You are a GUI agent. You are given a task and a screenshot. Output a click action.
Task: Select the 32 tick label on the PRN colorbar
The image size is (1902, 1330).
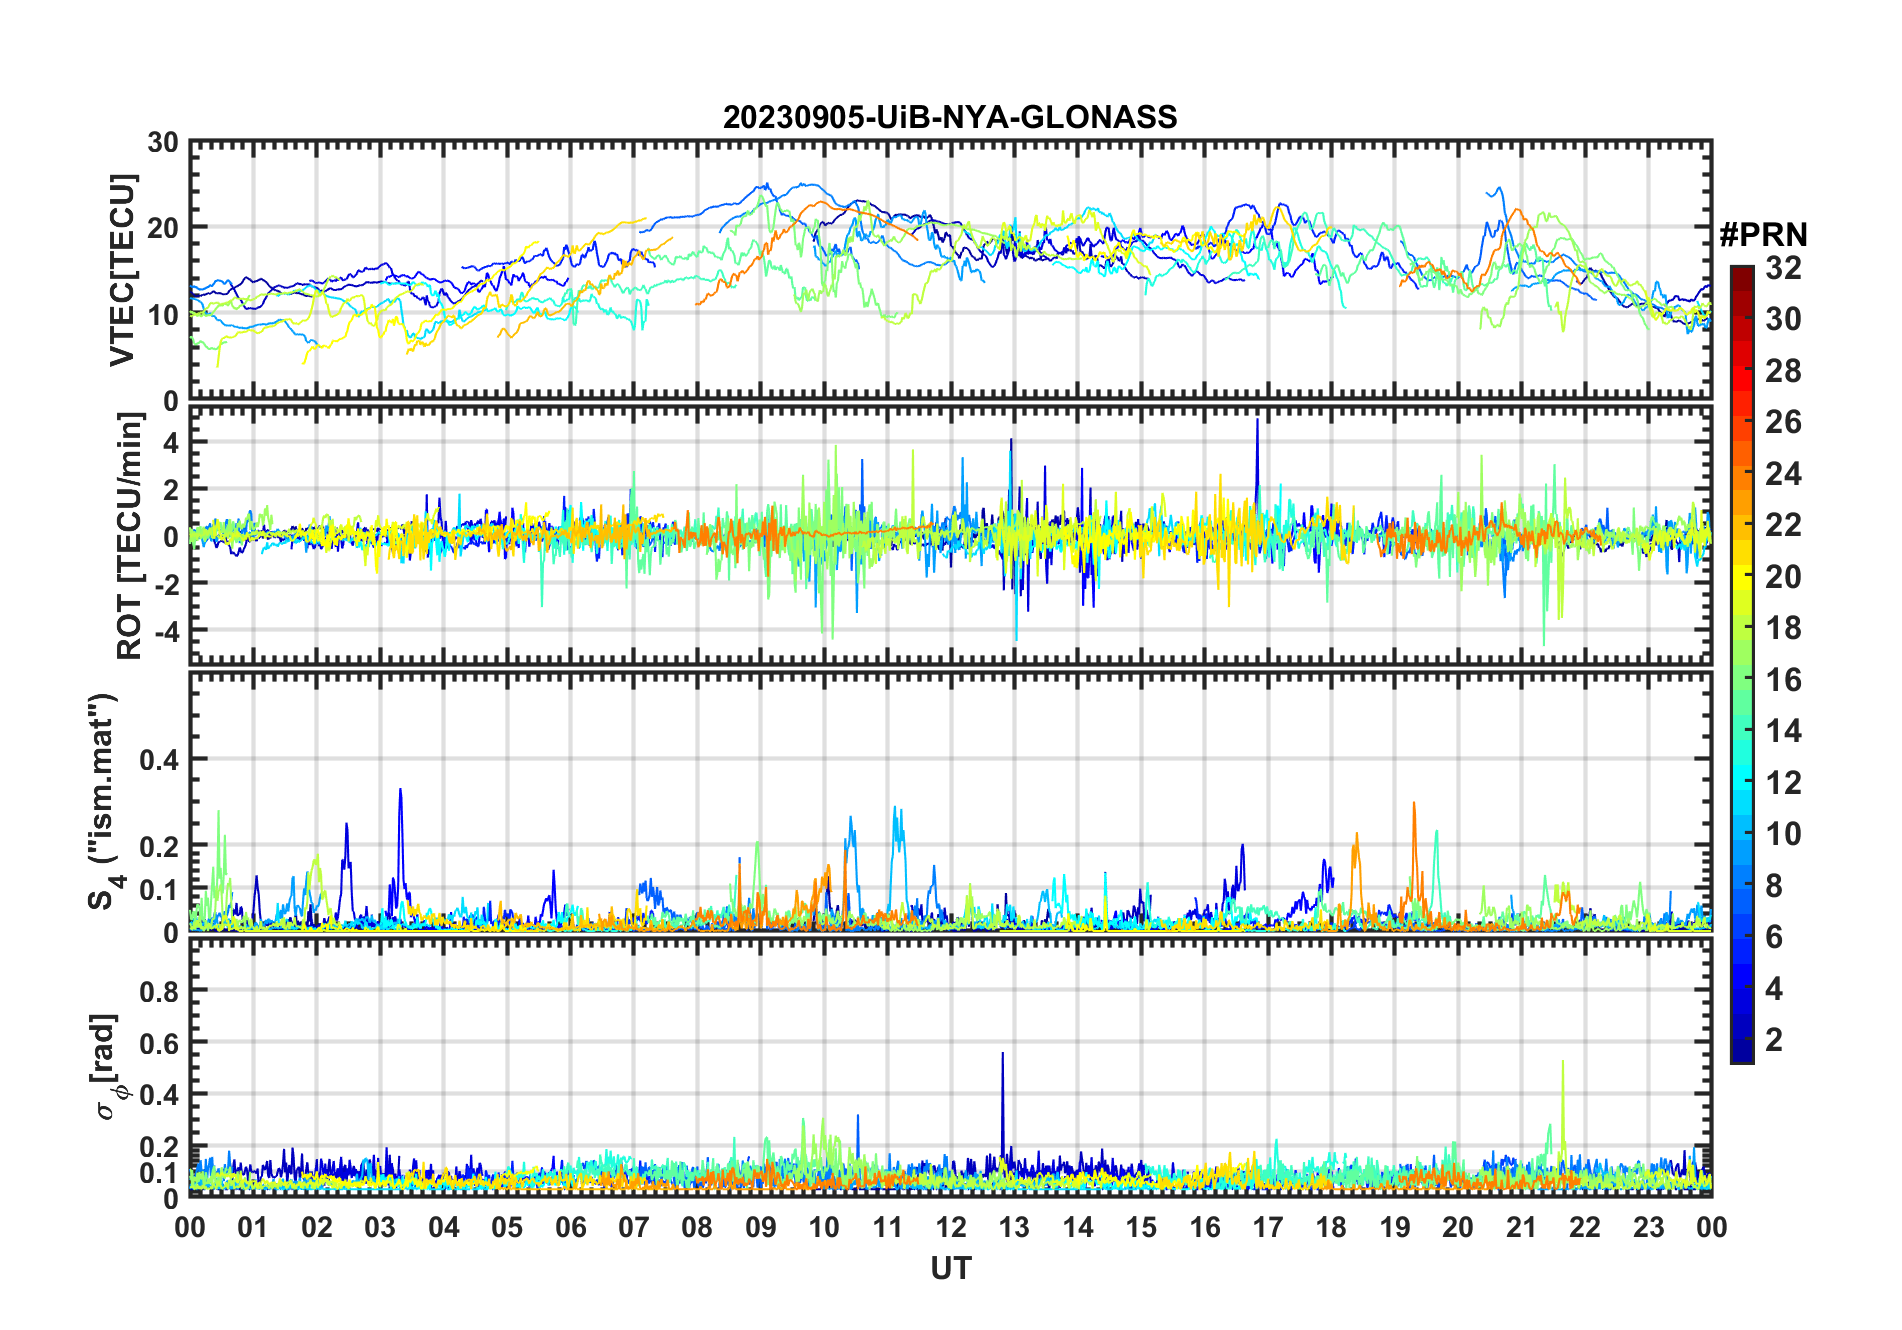click(x=1783, y=268)
